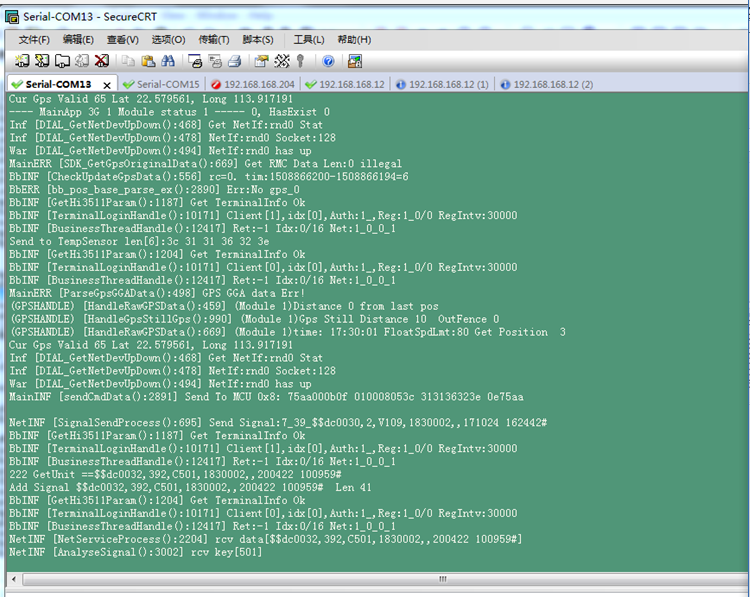Switch to the 192.168.168.204 tab
The height and width of the screenshot is (597, 750).
pos(253,84)
